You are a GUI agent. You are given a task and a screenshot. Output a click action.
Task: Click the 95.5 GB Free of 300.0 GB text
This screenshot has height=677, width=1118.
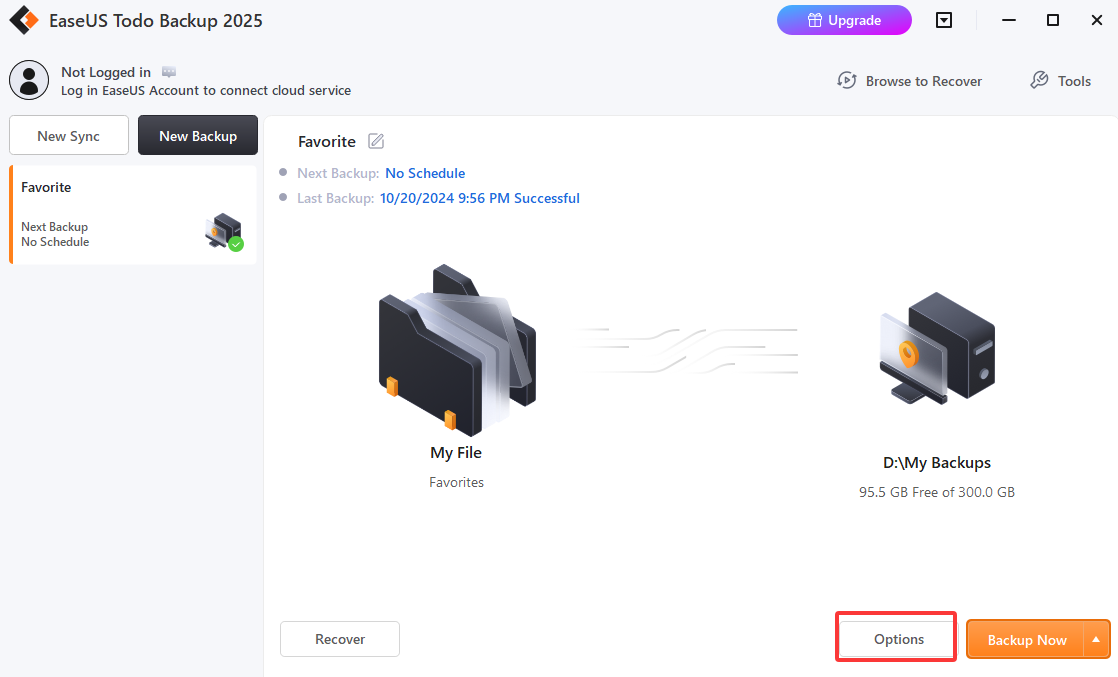(937, 492)
